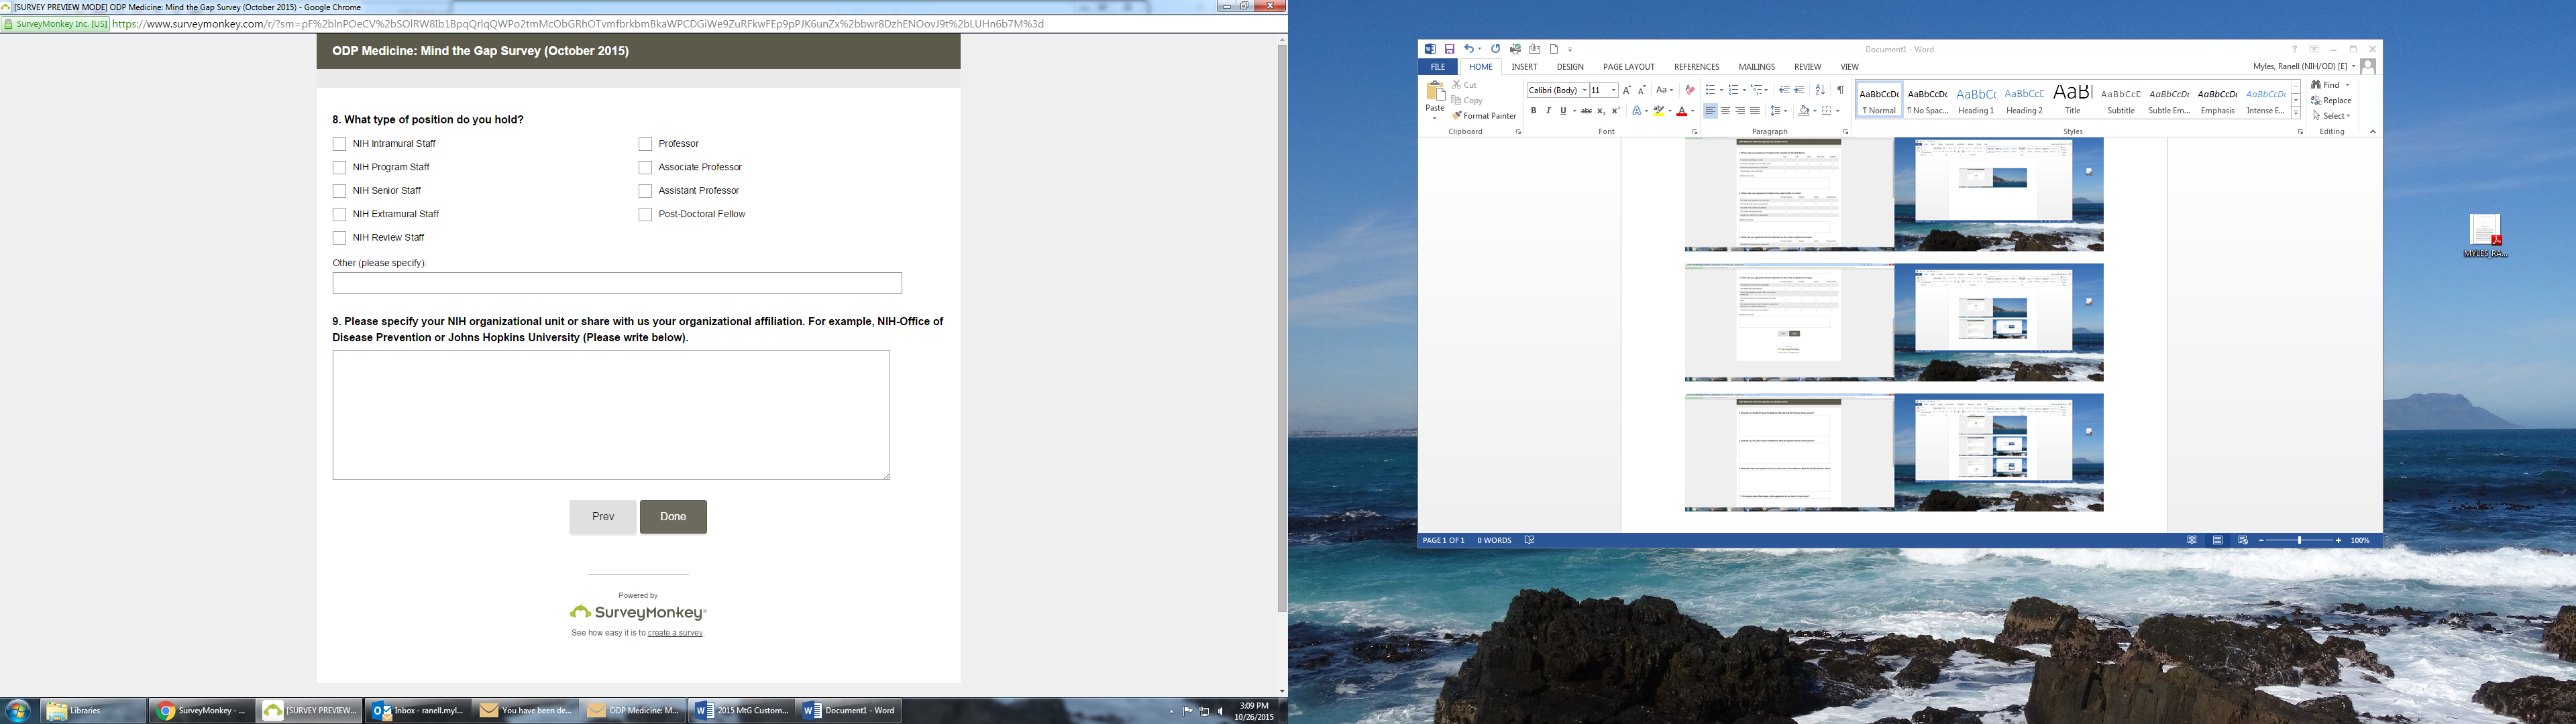Follow the 'create a survey' link
2576x724 pixels.
[675, 633]
